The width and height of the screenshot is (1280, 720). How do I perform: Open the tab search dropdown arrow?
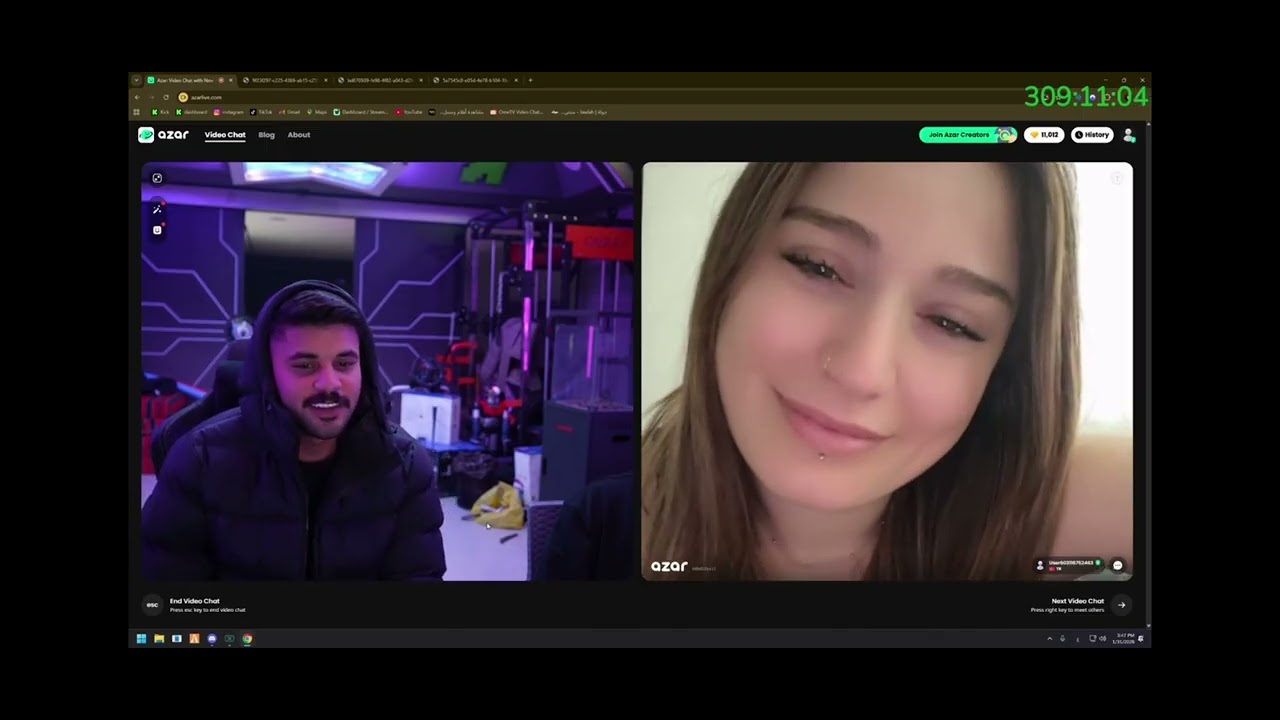[x=136, y=80]
